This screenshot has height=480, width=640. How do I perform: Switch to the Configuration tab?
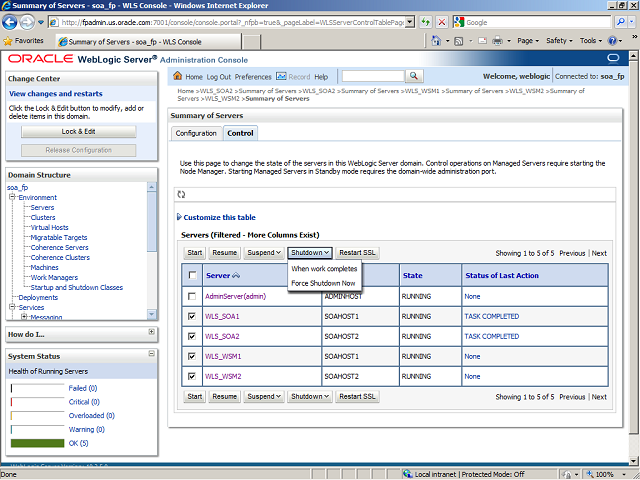click(196, 133)
